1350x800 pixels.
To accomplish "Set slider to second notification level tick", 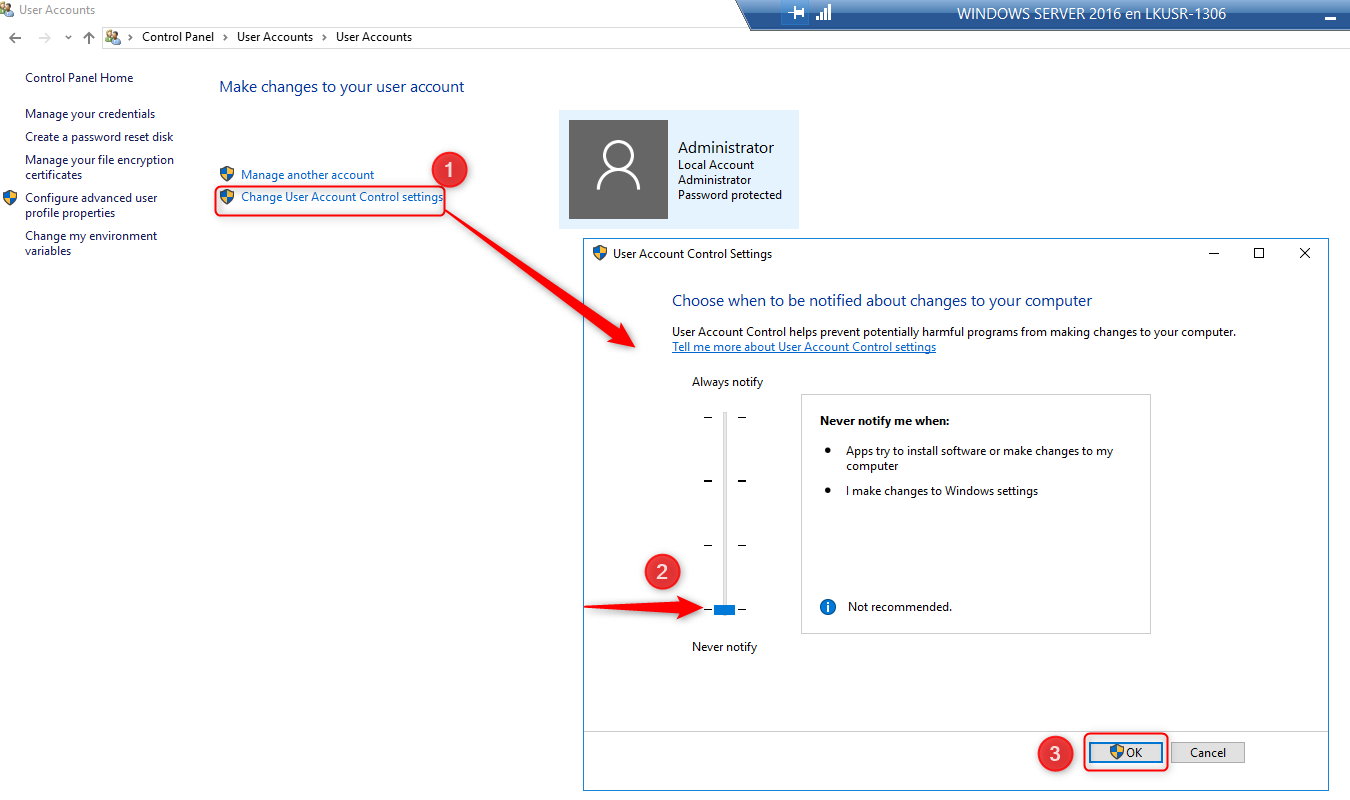I will pyautogui.click(x=724, y=481).
